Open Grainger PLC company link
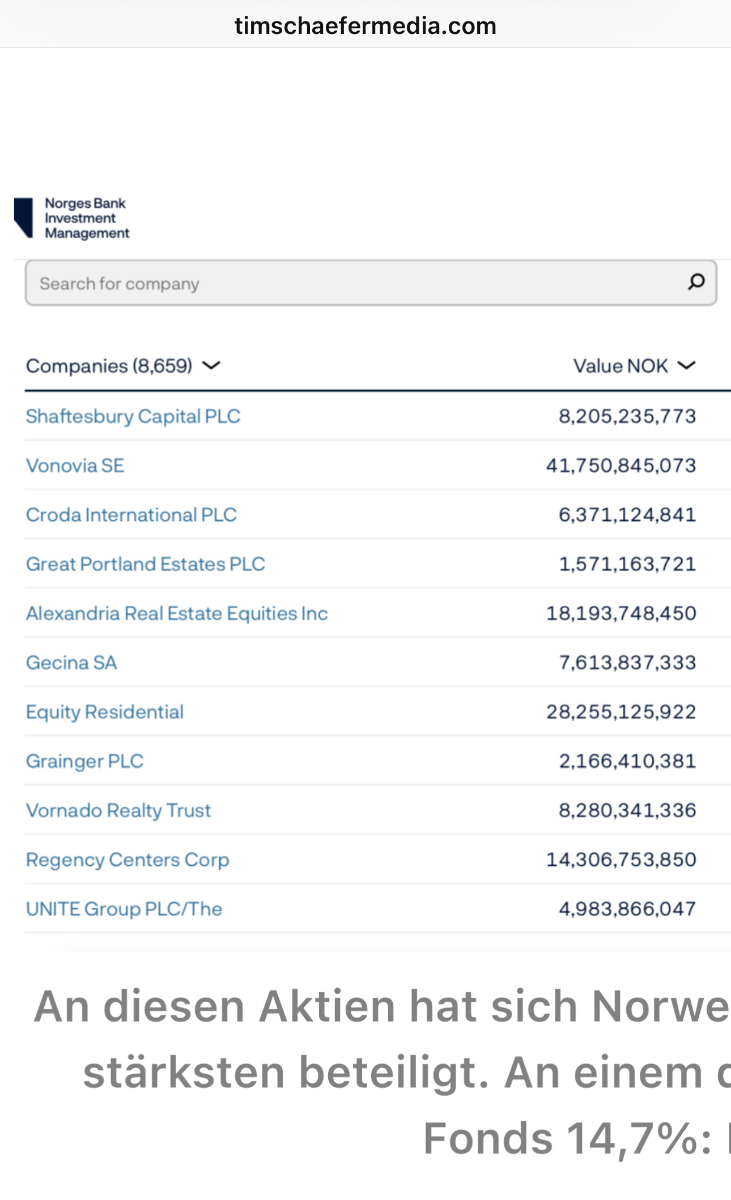The height and width of the screenshot is (1200, 731). [x=85, y=761]
